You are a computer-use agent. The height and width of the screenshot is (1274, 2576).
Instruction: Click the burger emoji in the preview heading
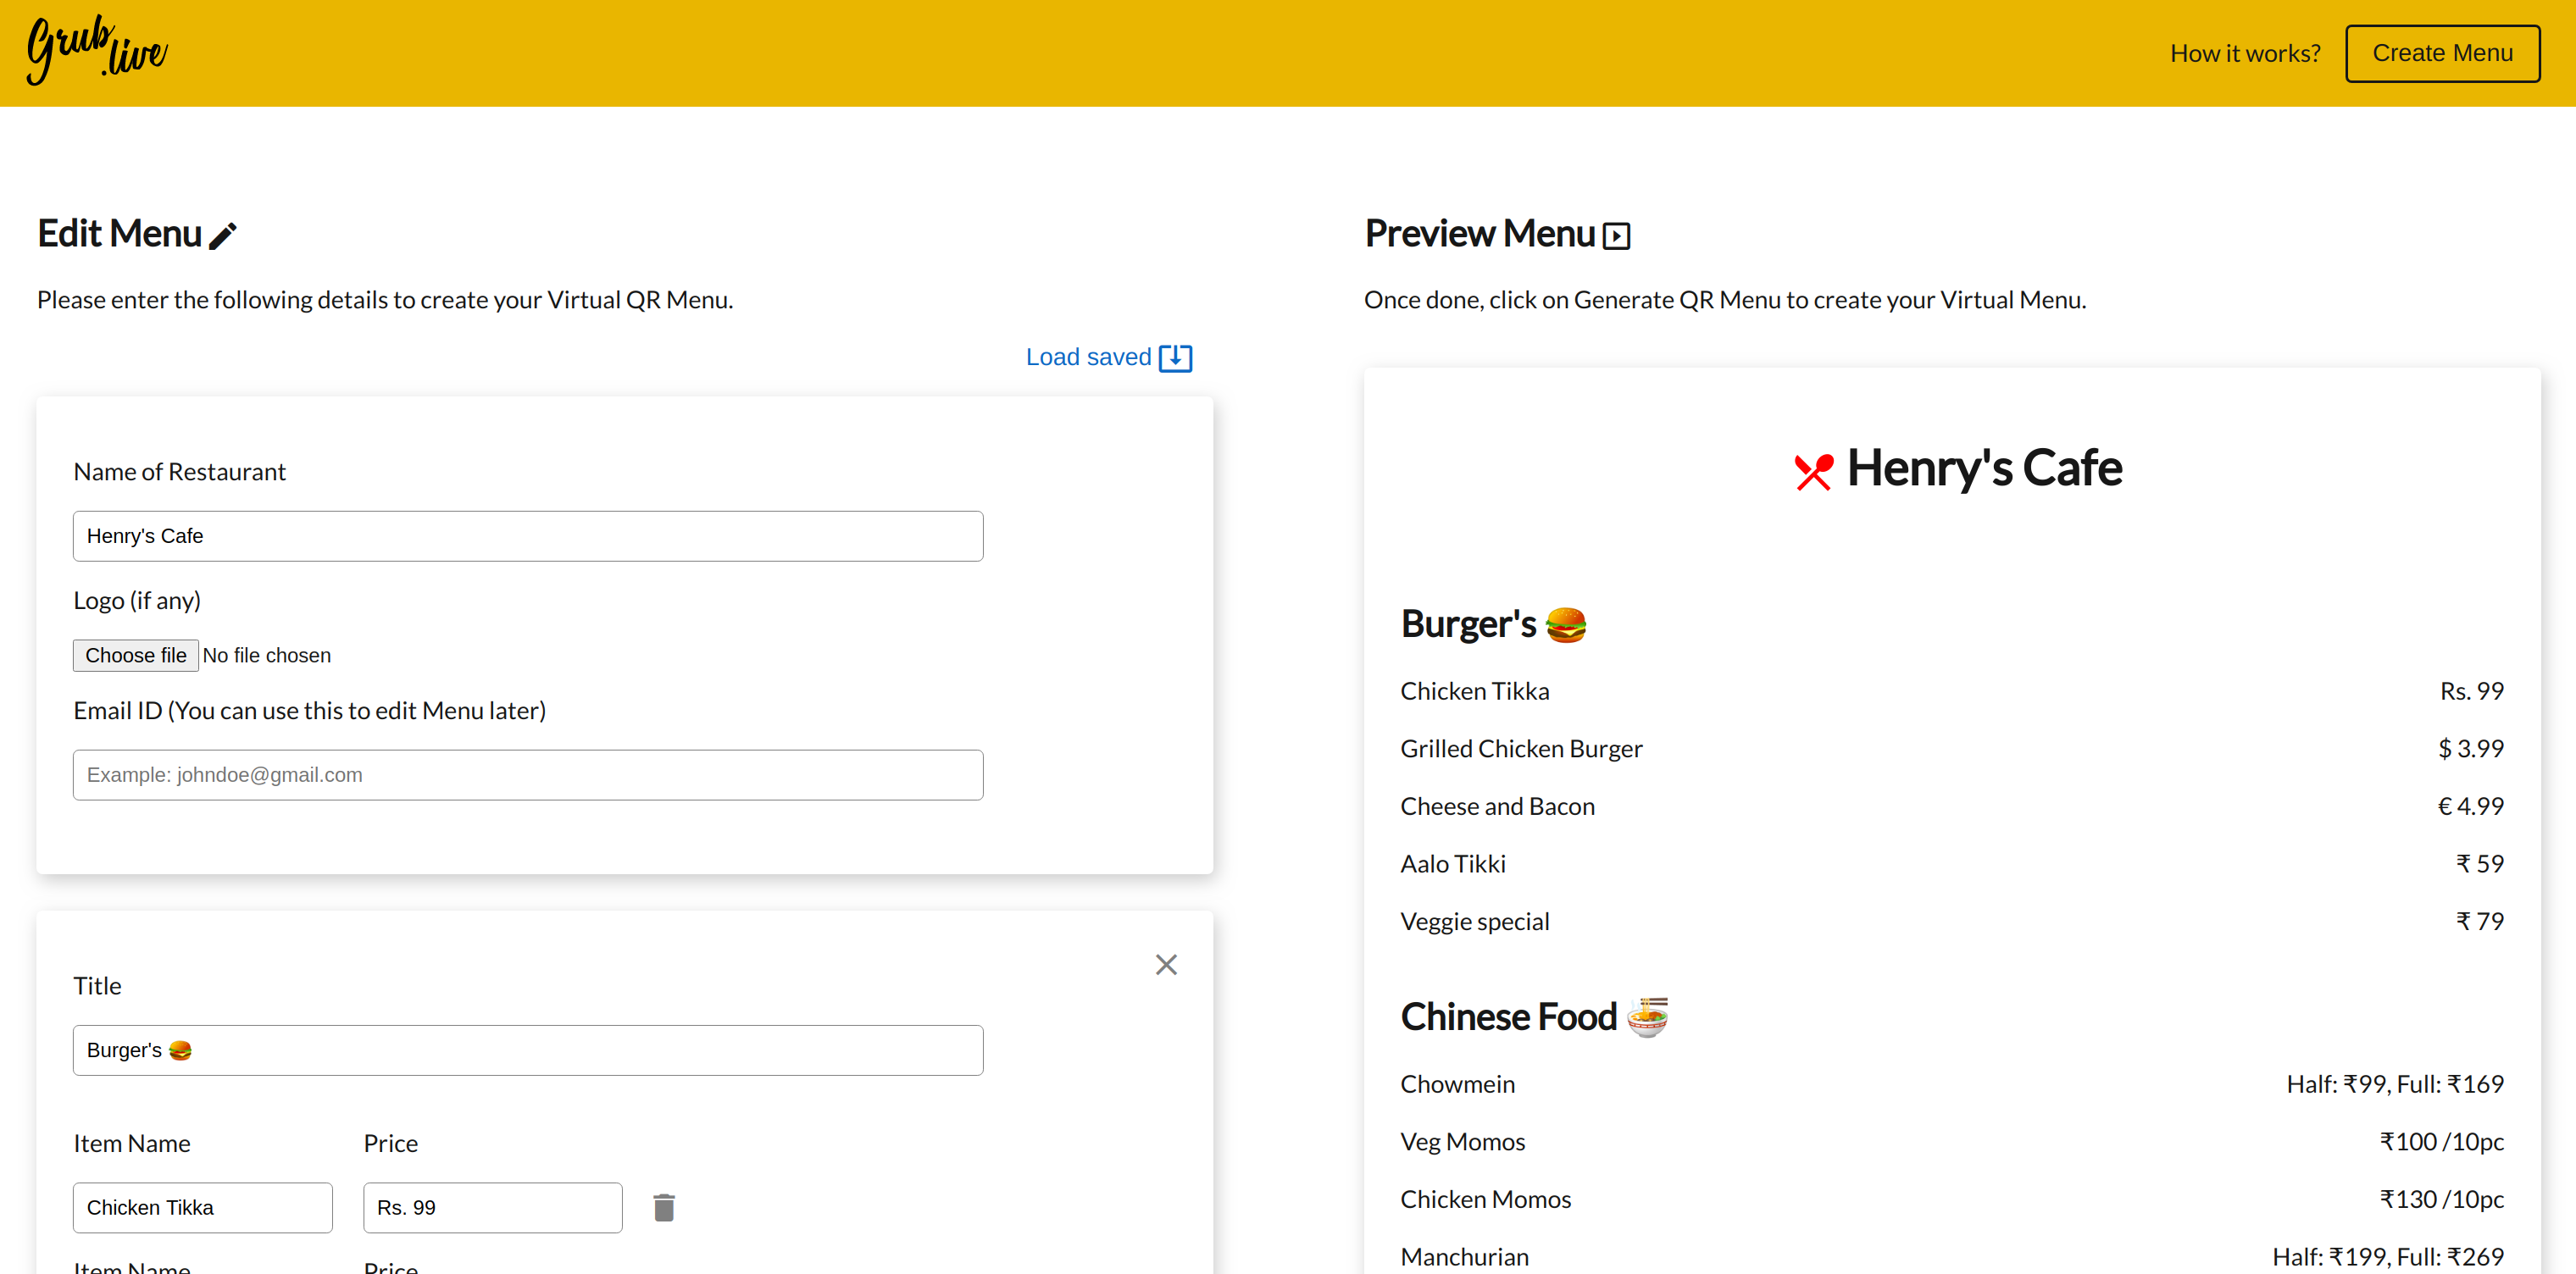[1566, 625]
